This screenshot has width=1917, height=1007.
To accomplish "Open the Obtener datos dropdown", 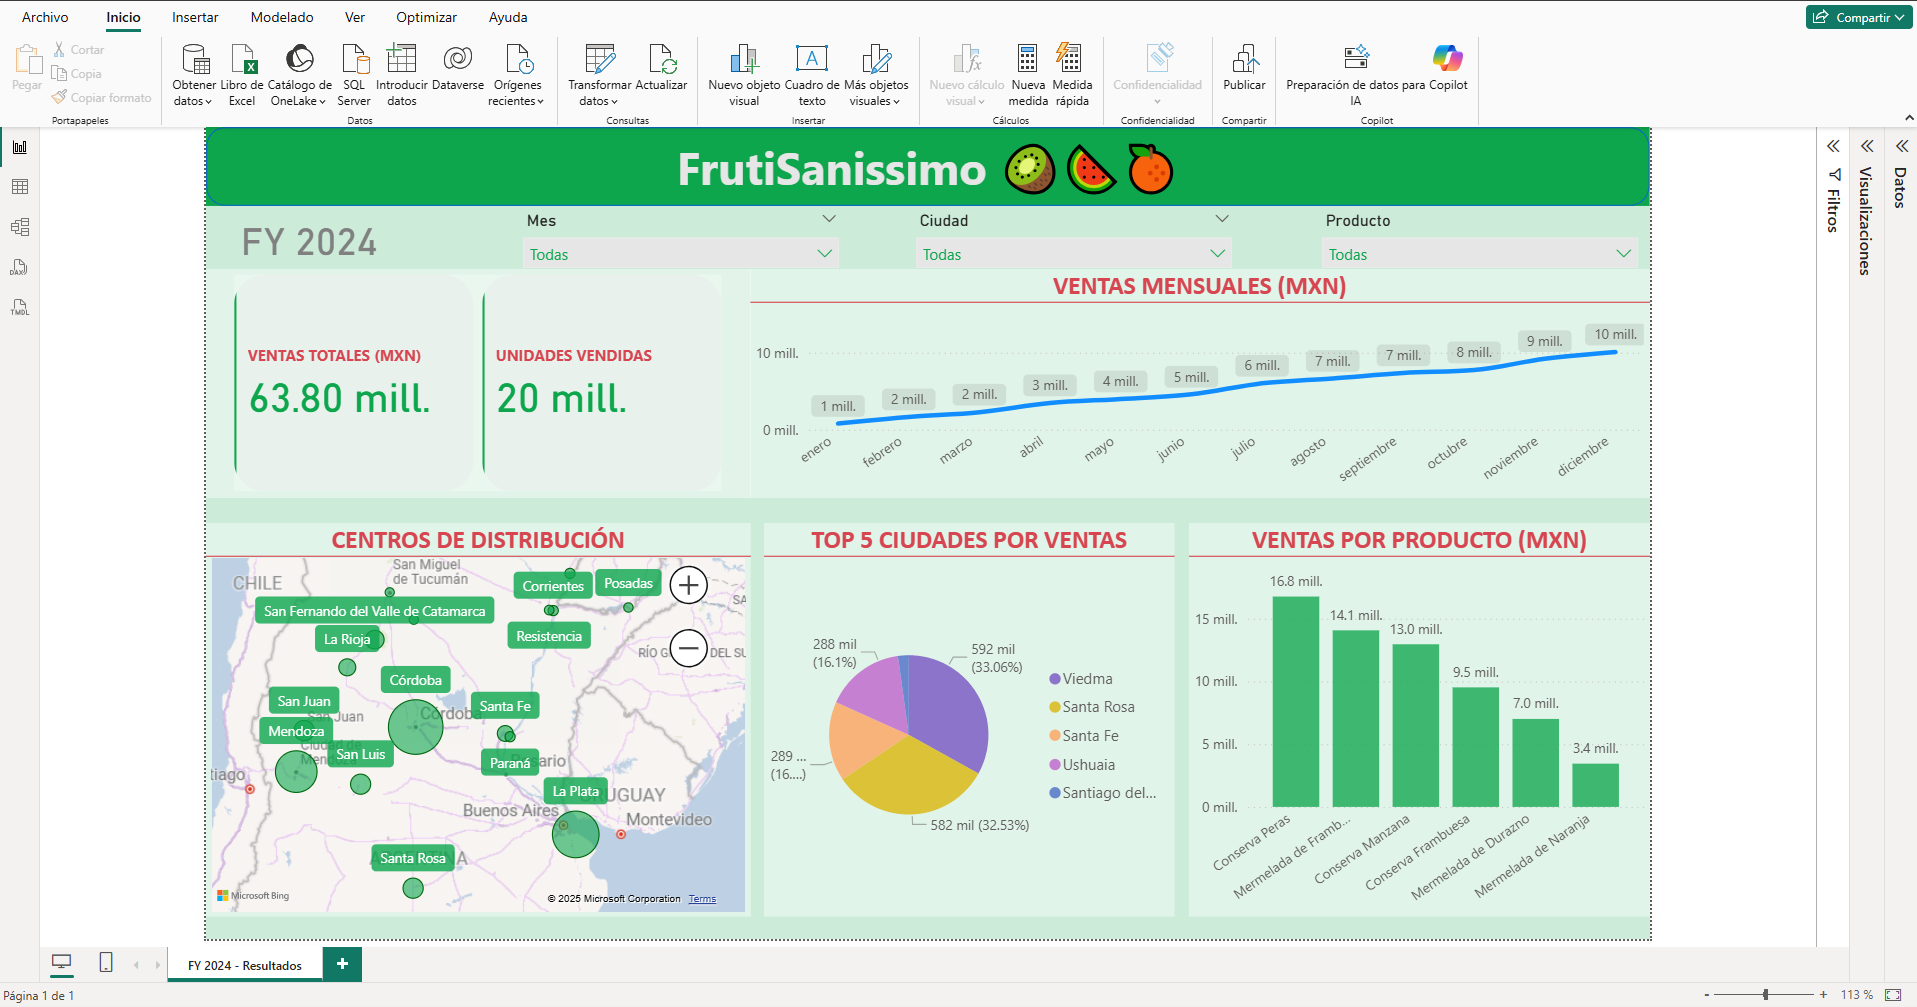I will point(192,75).
